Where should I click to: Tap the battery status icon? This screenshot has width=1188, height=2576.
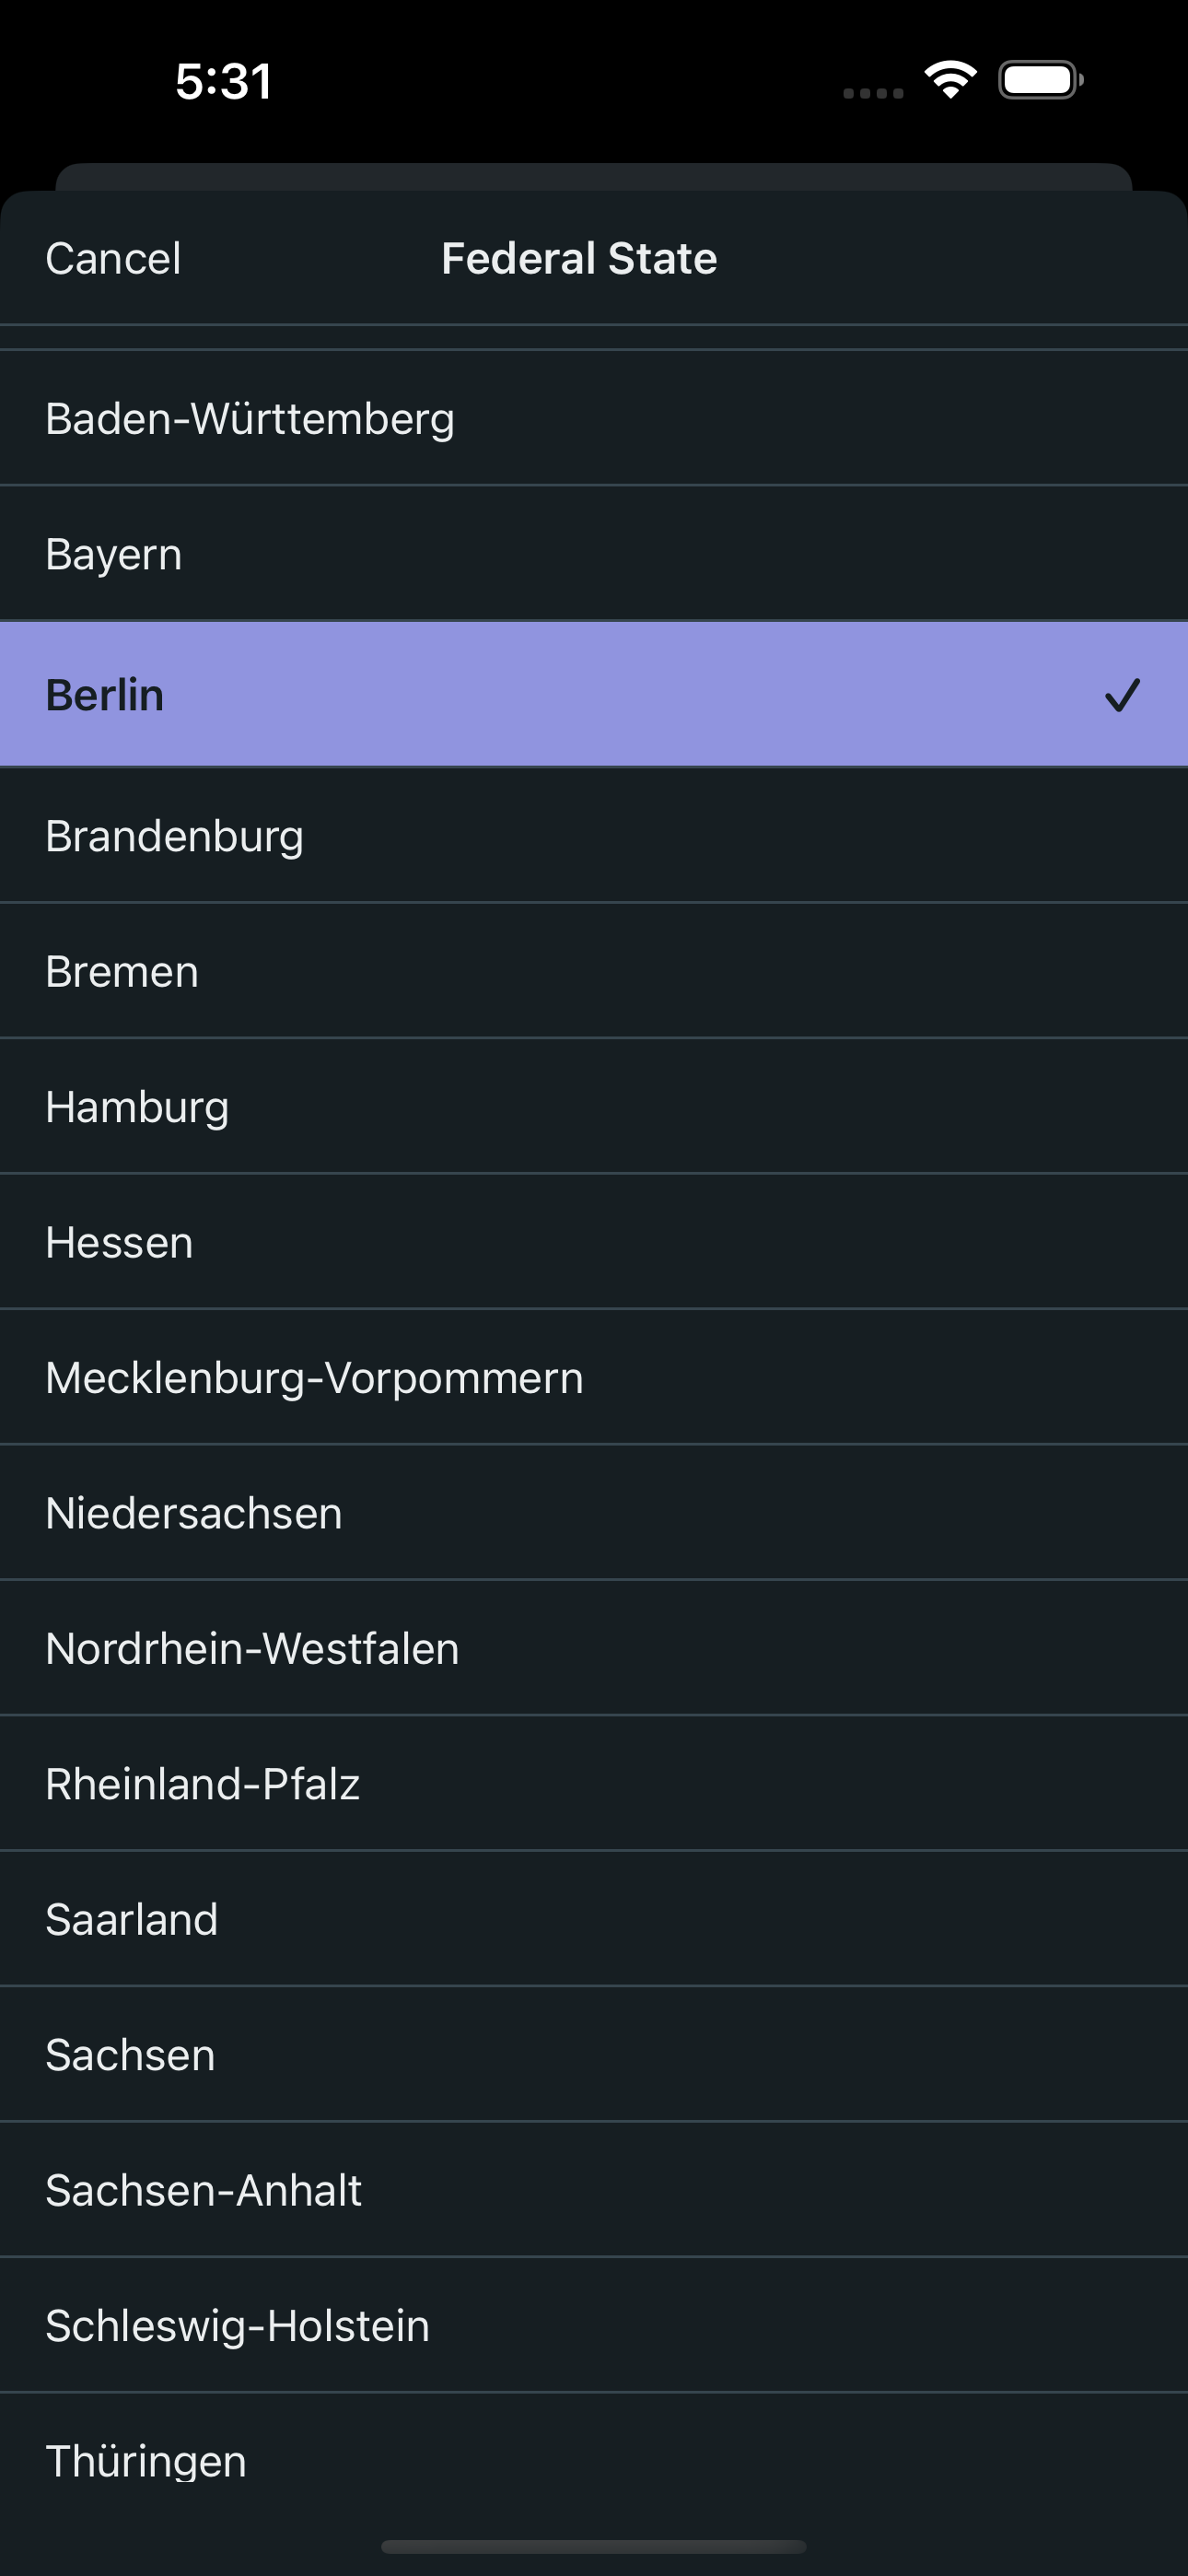tap(1040, 80)
